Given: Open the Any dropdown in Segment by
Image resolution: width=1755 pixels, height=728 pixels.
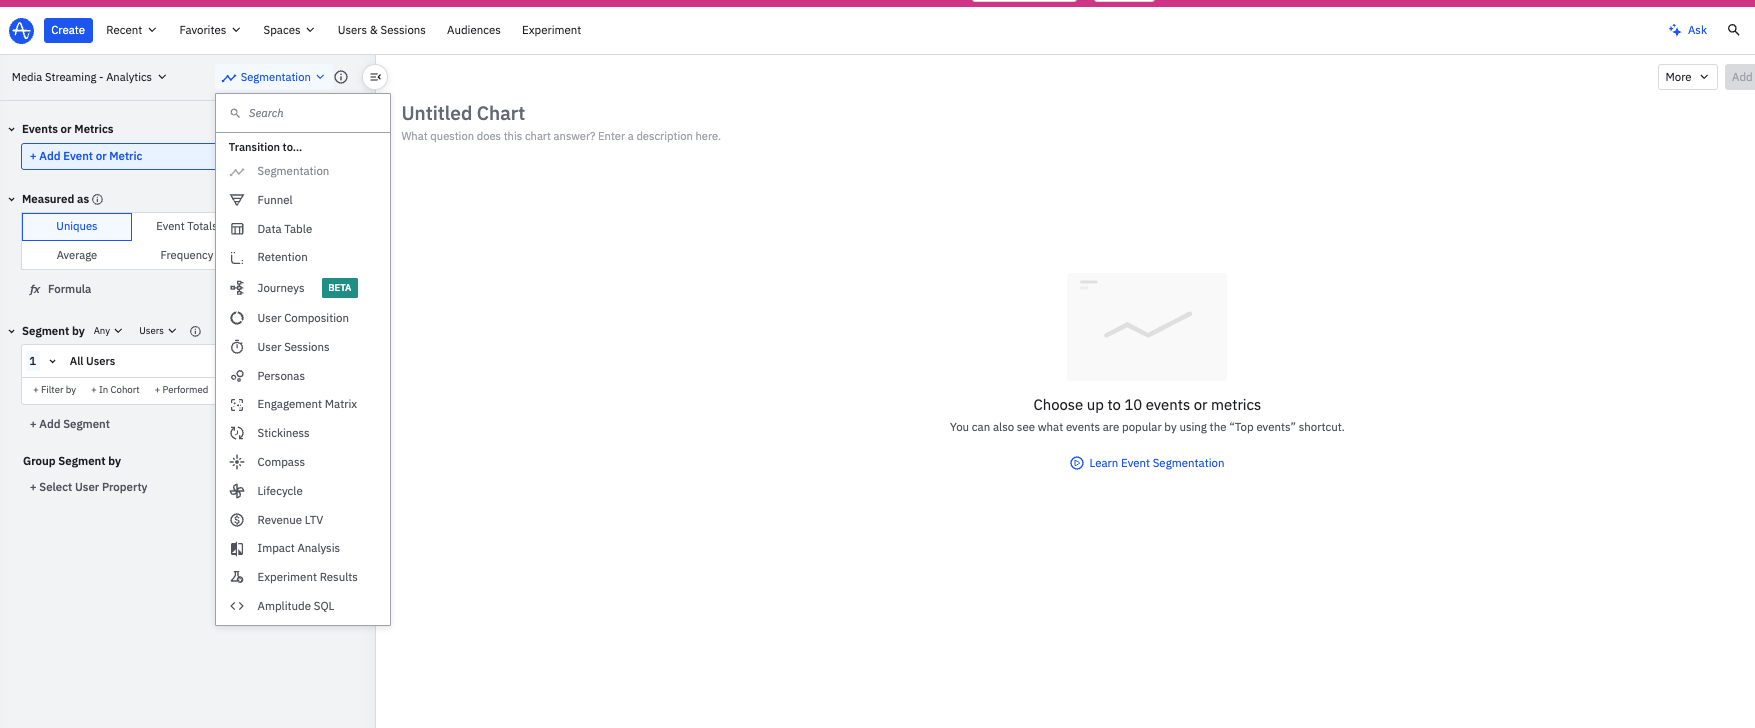Looking at the screenshot, I should 108,331.
